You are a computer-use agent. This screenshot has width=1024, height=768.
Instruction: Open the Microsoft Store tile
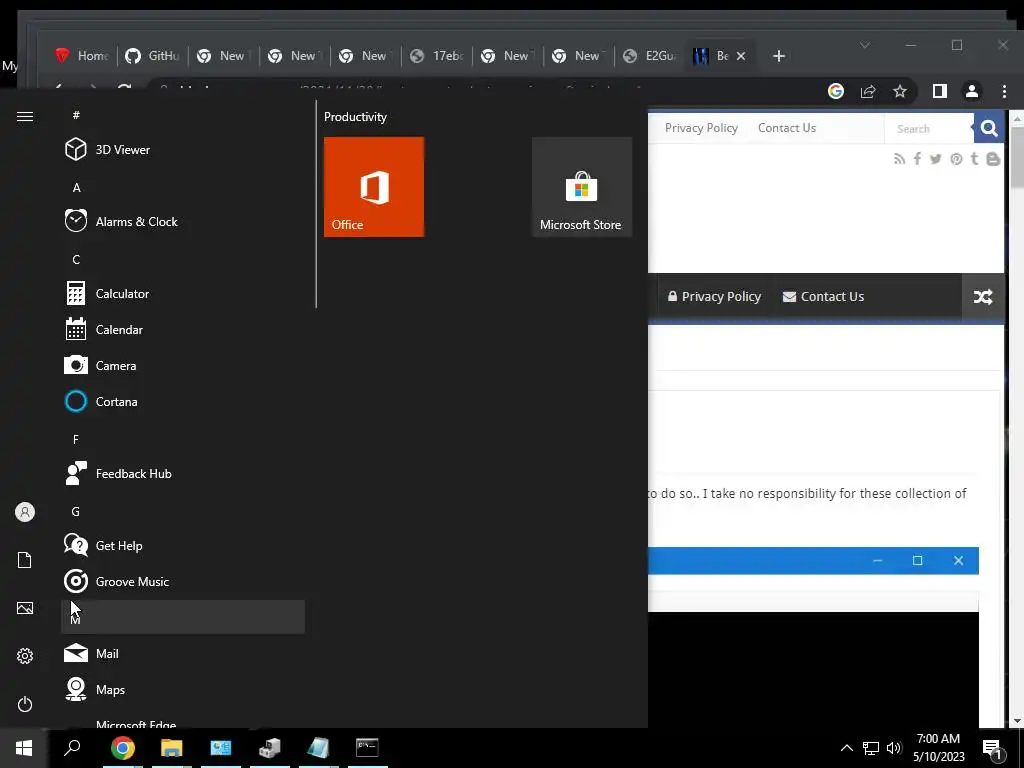point(581,187)
